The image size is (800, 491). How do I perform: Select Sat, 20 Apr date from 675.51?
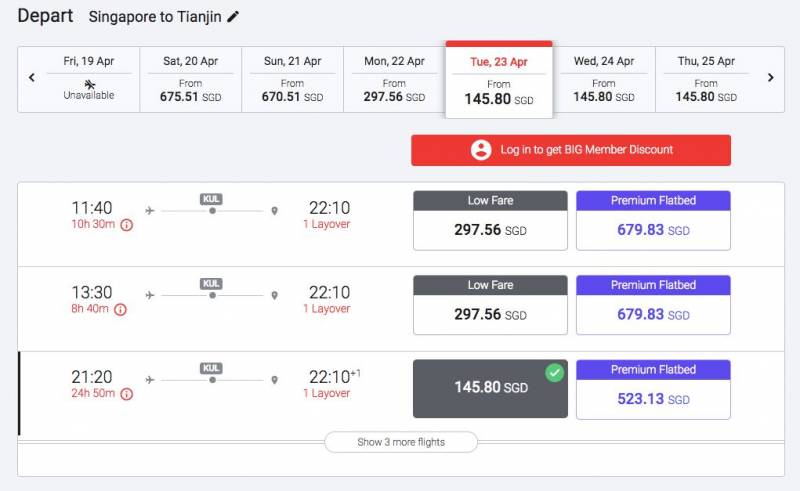[x=190, y=78]
